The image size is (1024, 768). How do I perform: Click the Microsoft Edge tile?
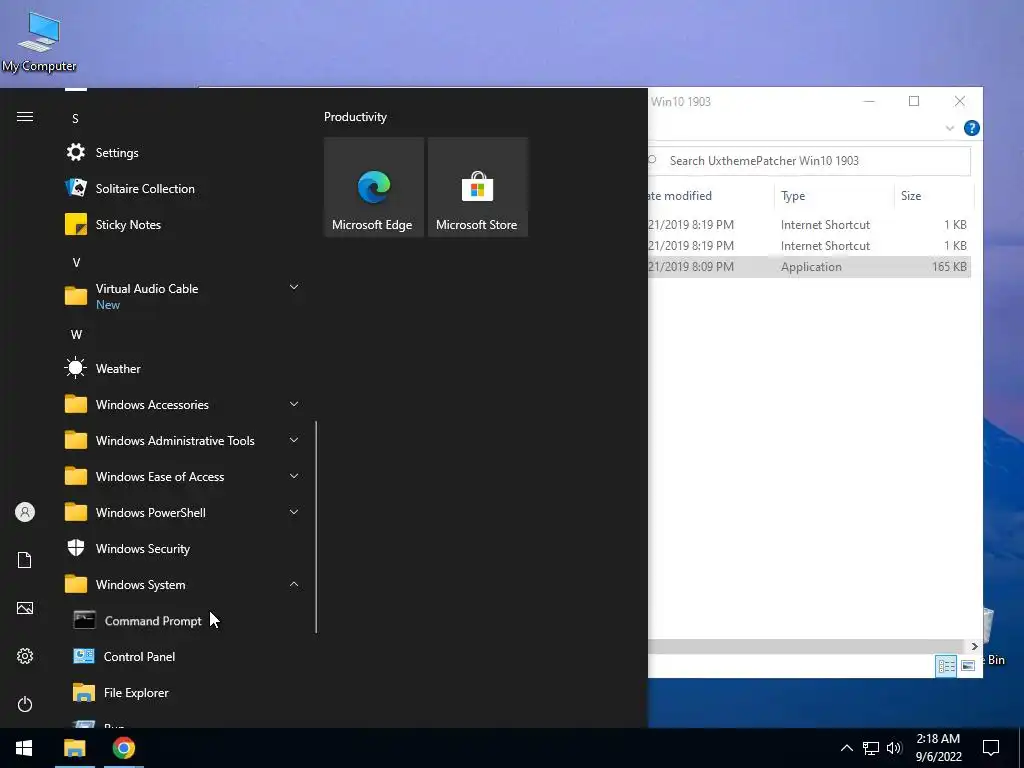[374, 187]
